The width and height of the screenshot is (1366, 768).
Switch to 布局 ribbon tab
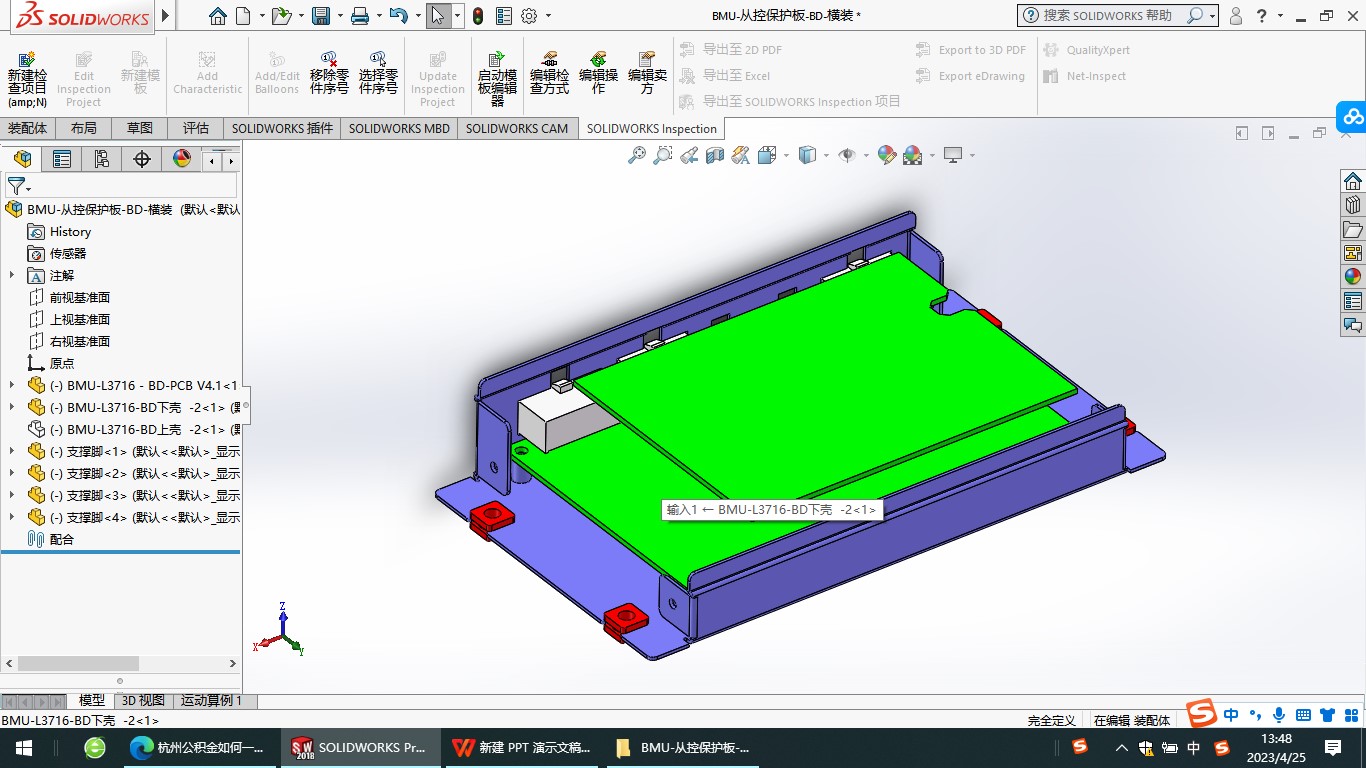(84, 128)
